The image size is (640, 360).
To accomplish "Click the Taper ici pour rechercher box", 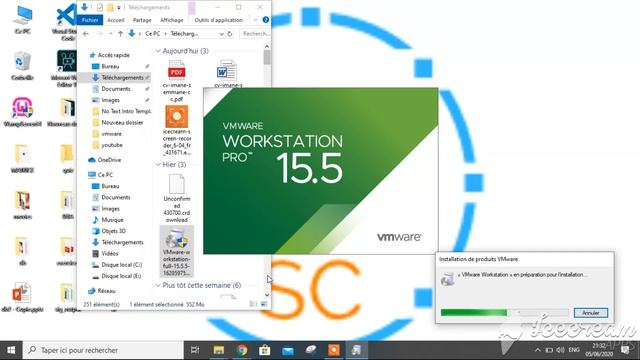I will click(x=103, y=350).
